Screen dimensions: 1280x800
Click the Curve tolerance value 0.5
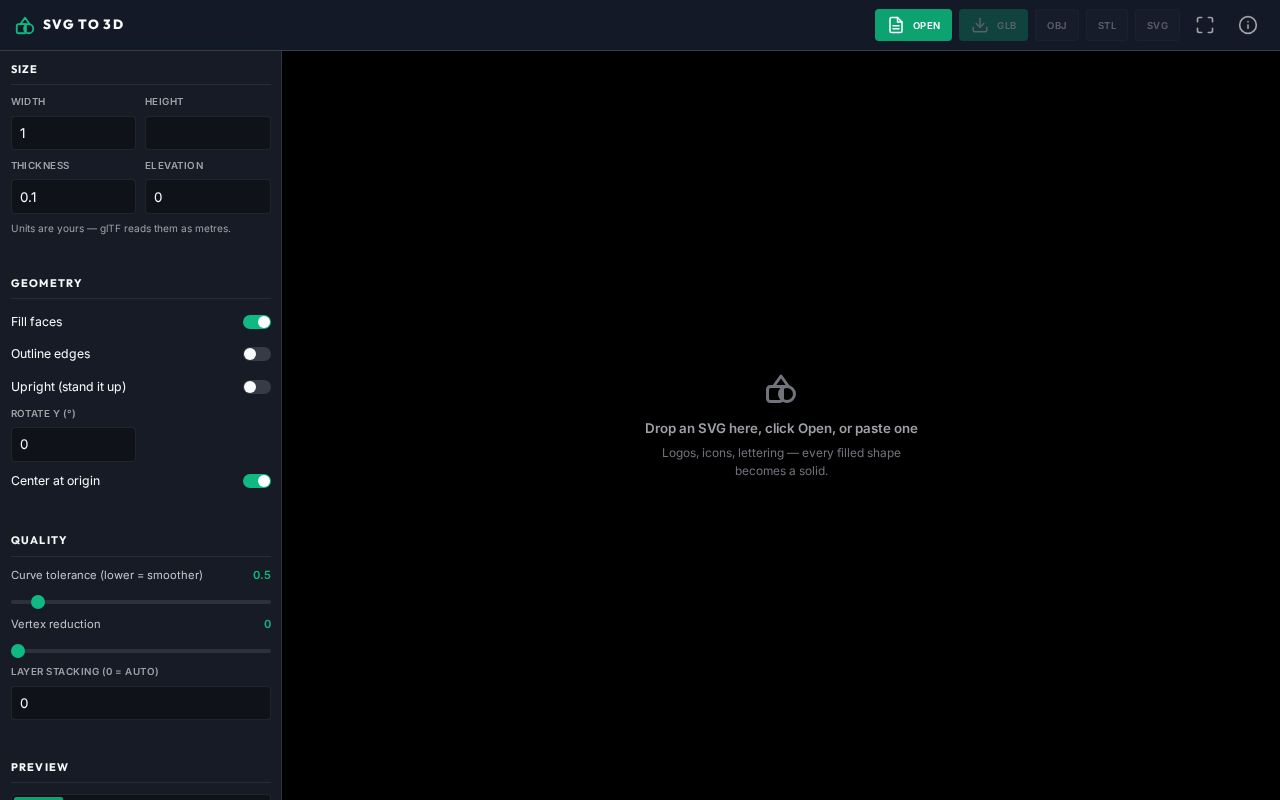(x=262, y=575)
